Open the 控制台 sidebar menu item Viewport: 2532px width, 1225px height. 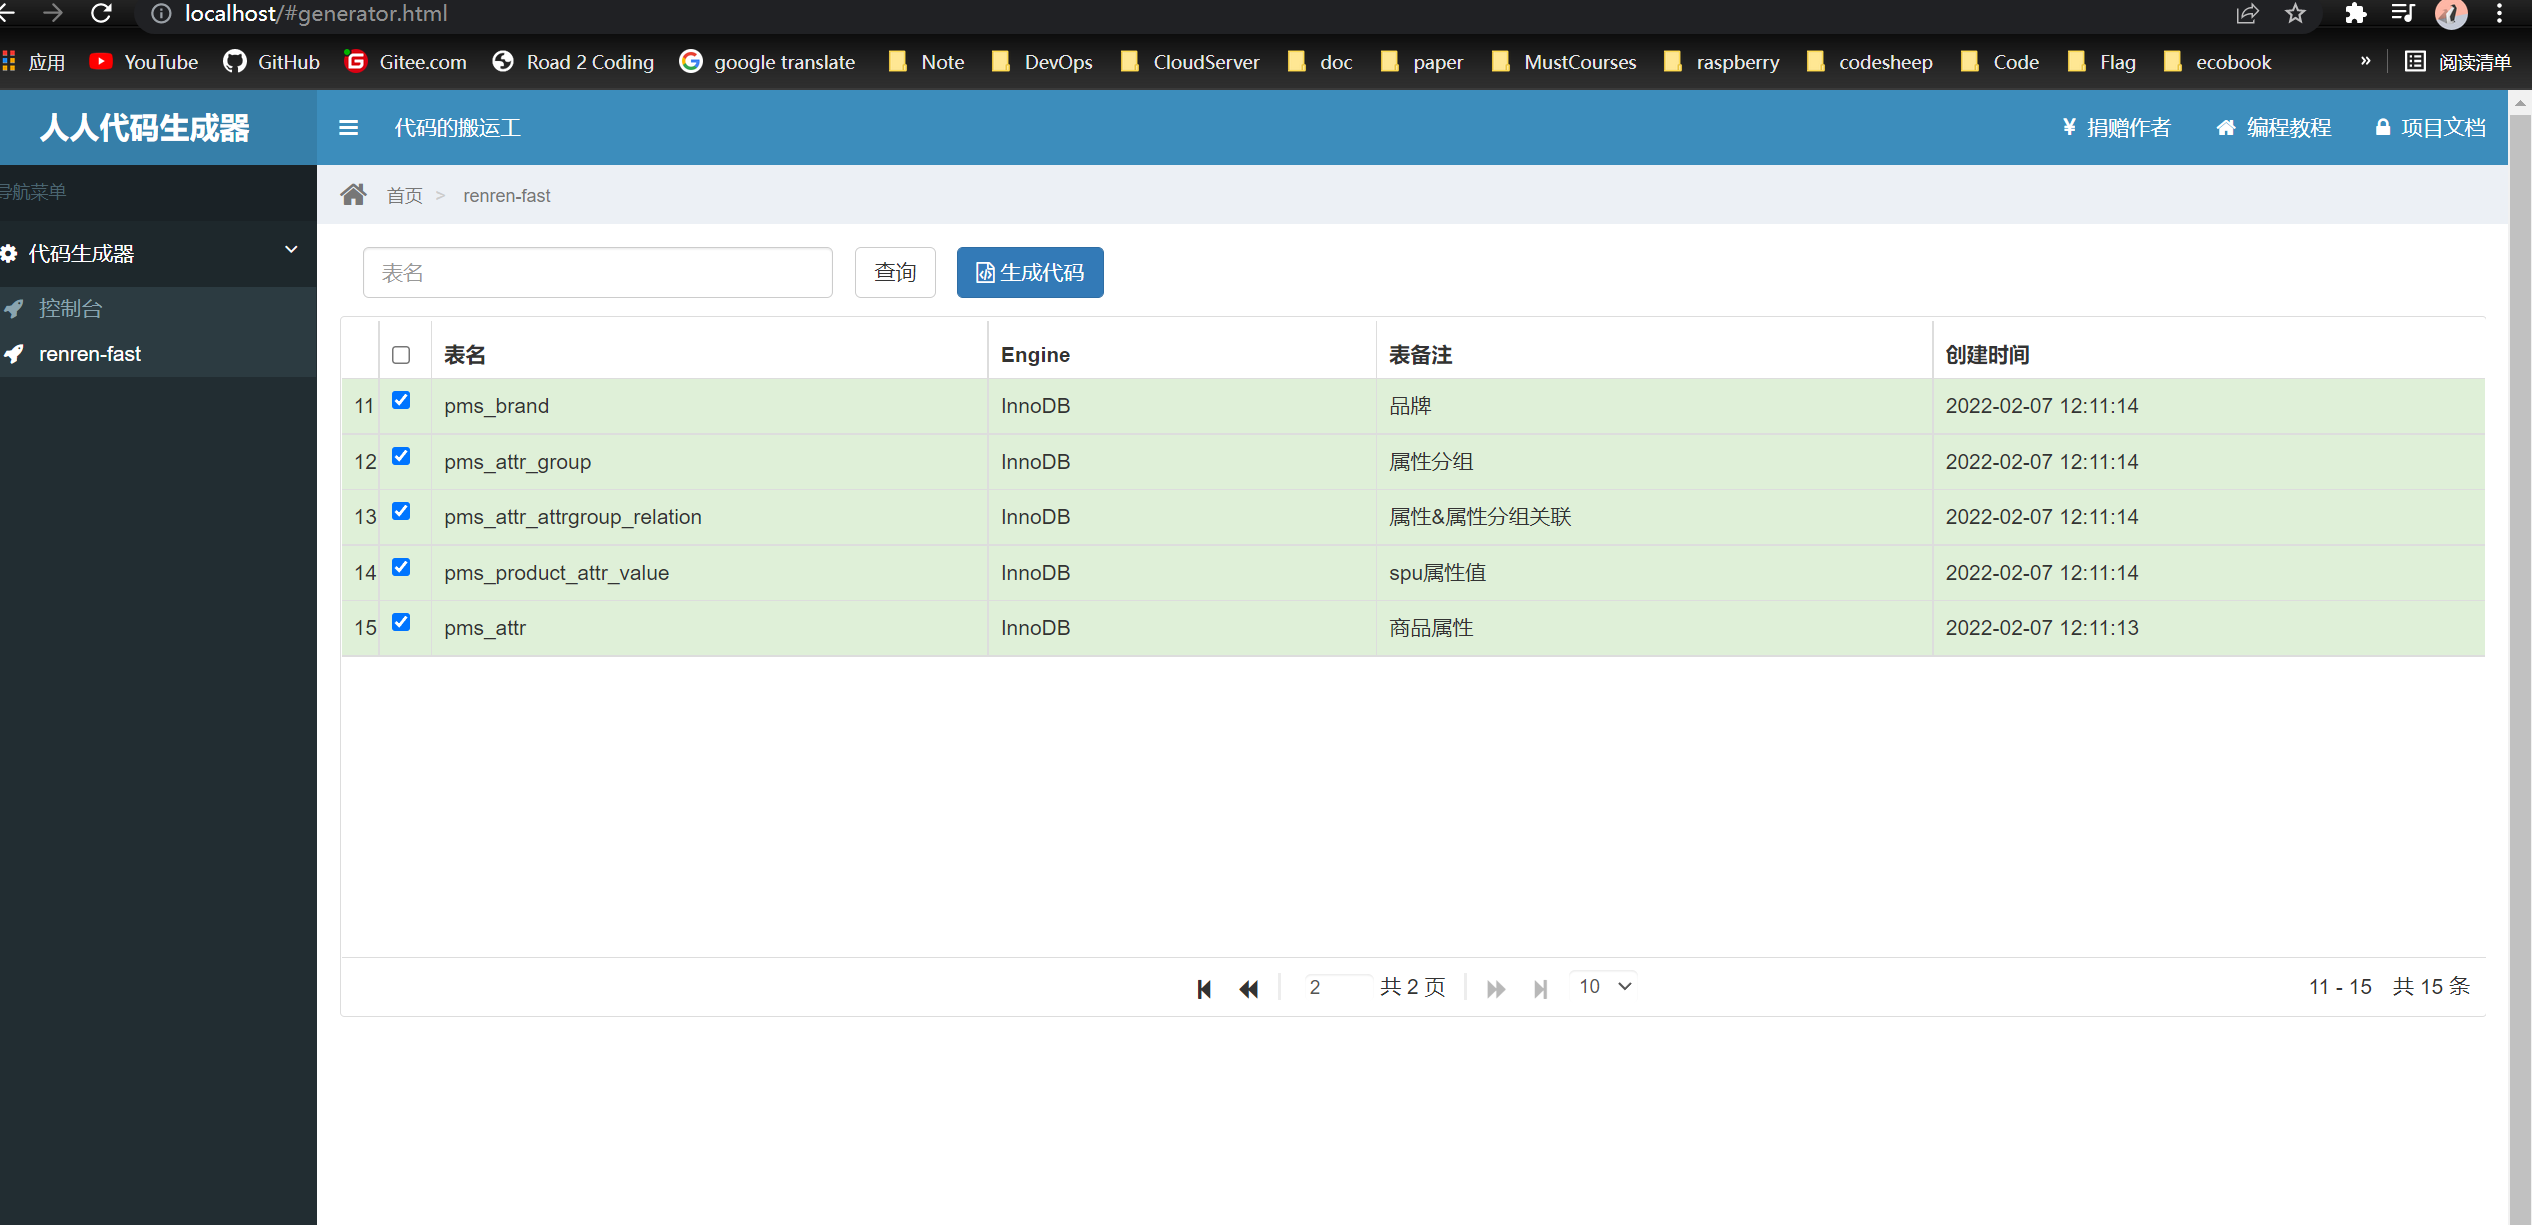[70, 308]
